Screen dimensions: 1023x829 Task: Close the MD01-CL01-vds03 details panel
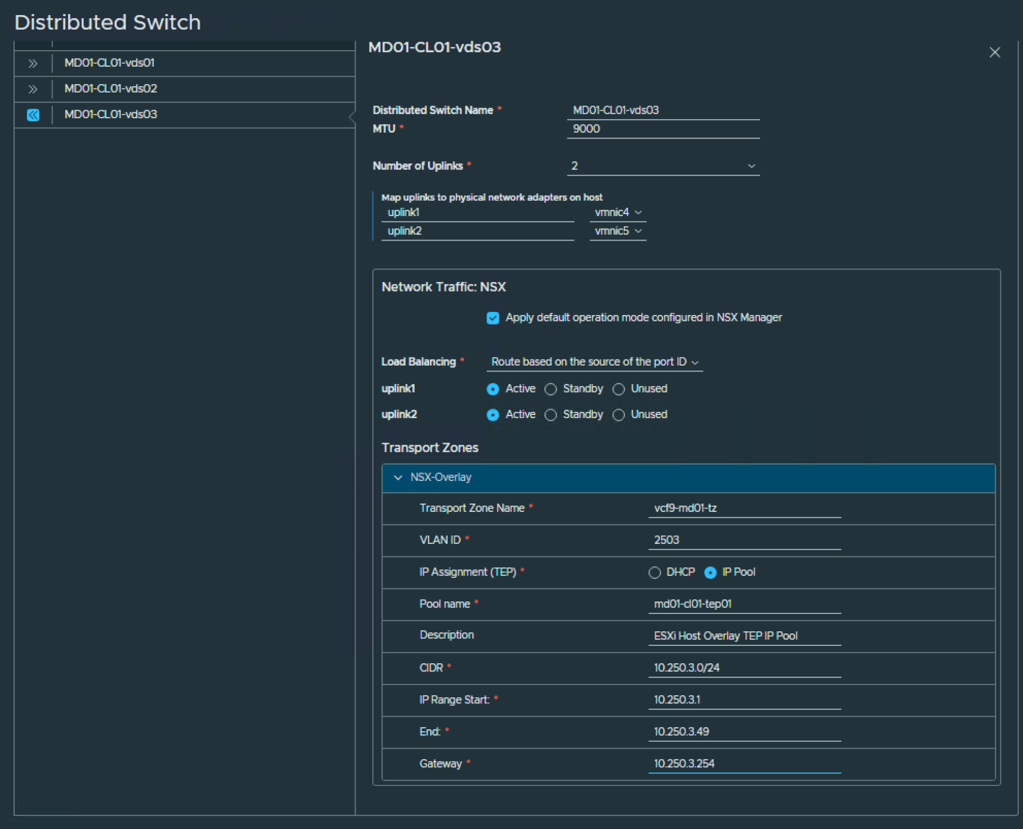tap(994, 52)
